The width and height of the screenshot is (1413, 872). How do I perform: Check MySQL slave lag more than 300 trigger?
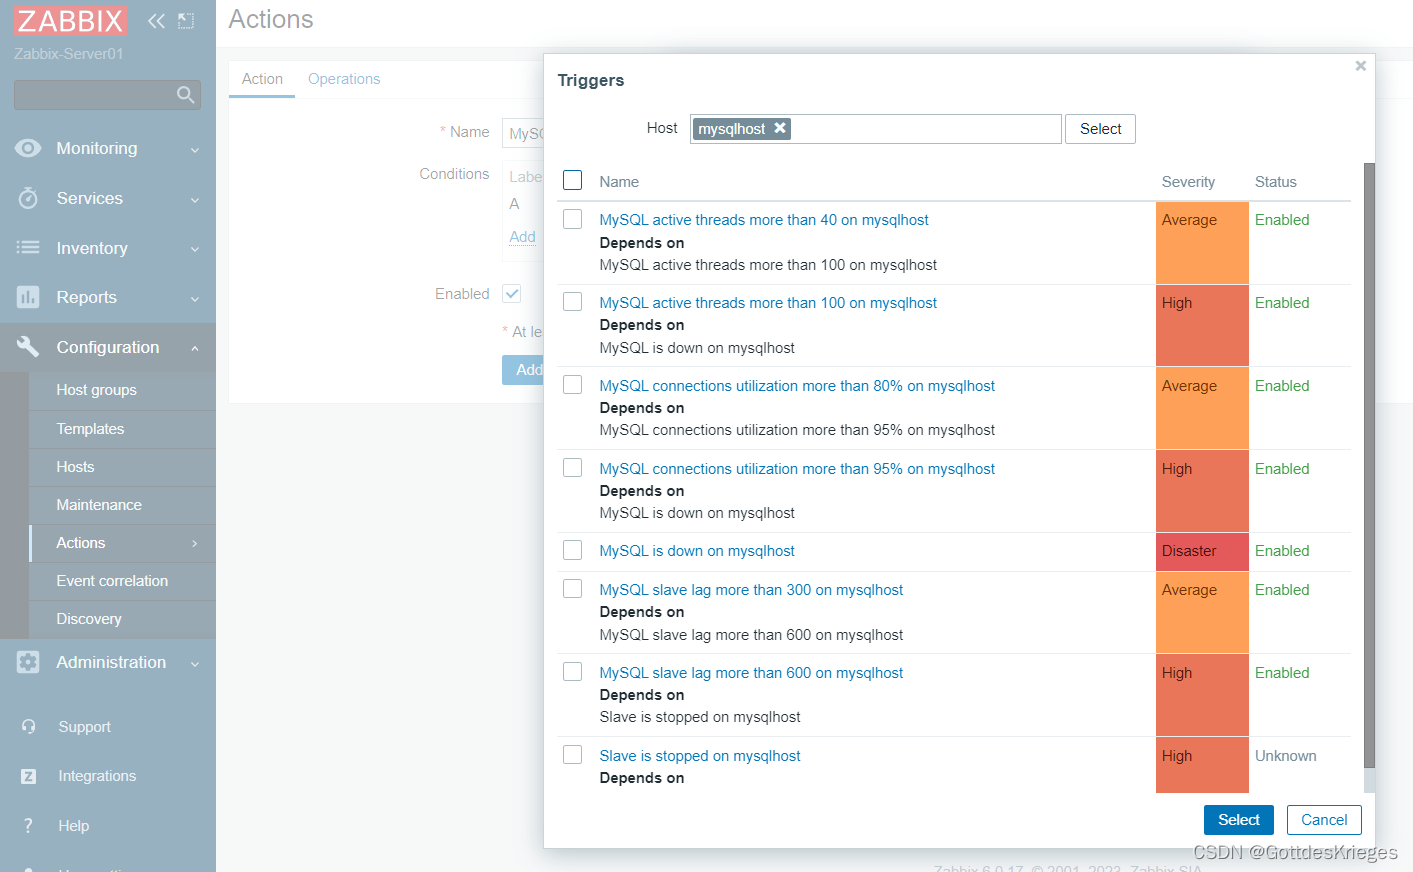pyautogui.click(x=572, y=589)
